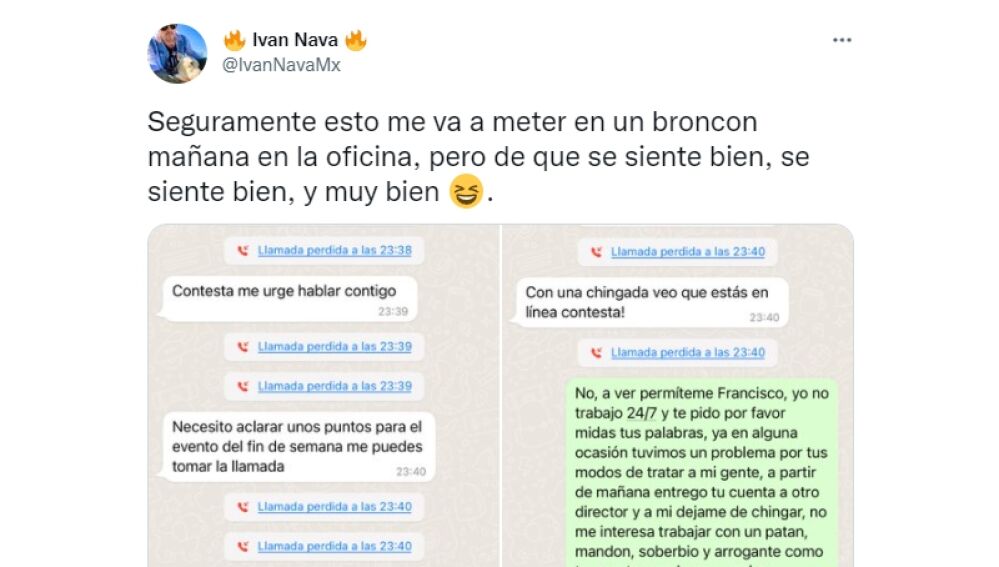
Task: Open left chat's last 'Llamada perdida 23:40' link
Action: (x=334, y=546)
